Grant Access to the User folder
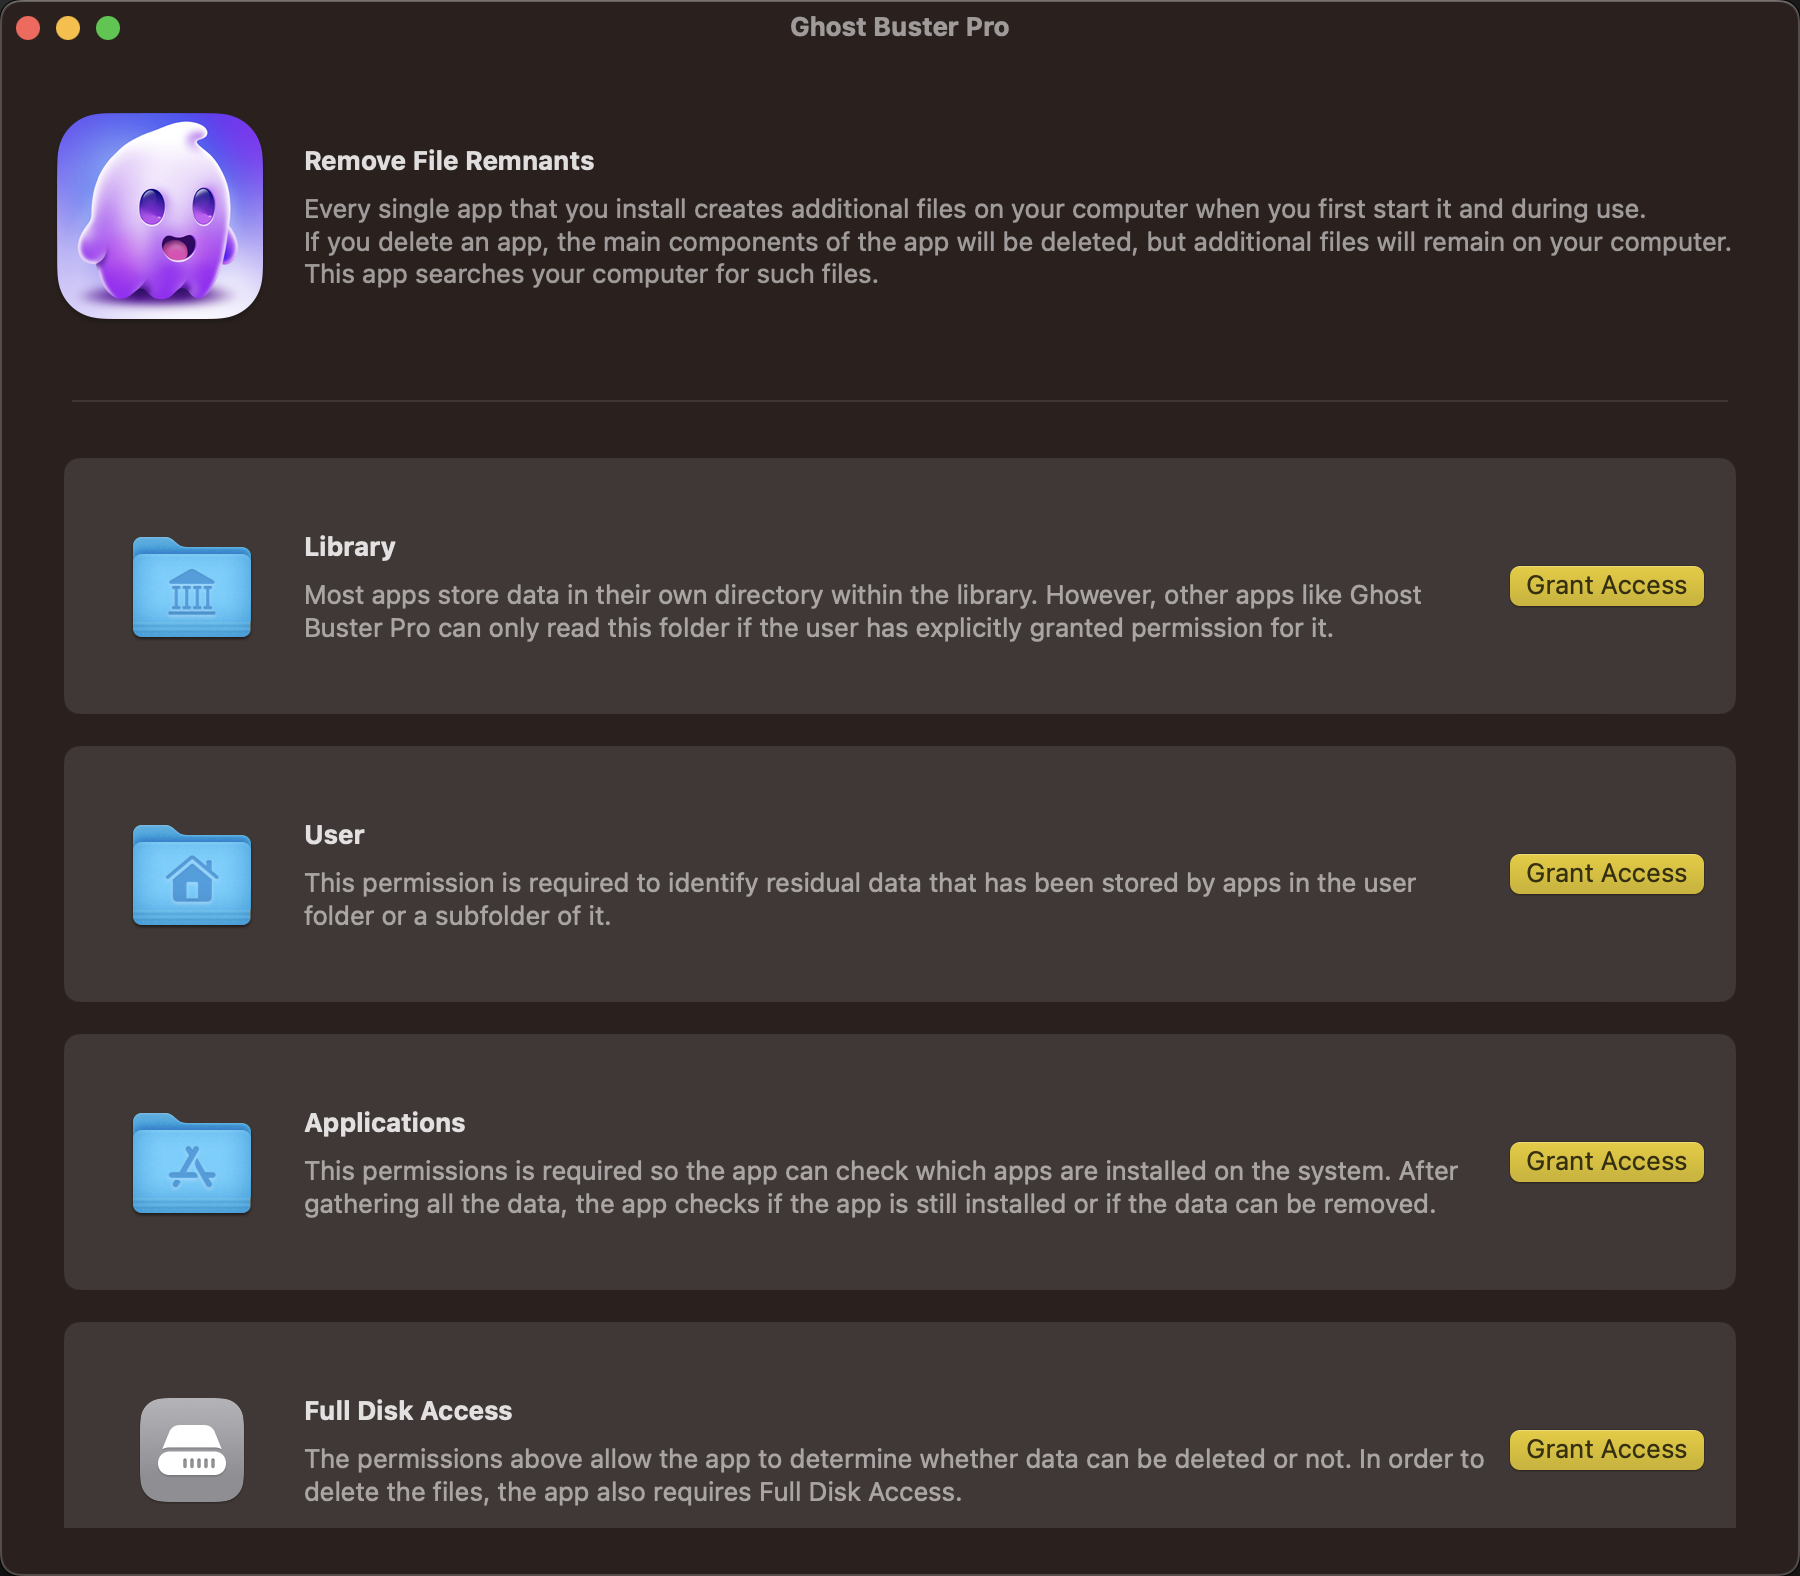The width and height of the screenshot is (1800, 1576). [x=1606, y=874]
